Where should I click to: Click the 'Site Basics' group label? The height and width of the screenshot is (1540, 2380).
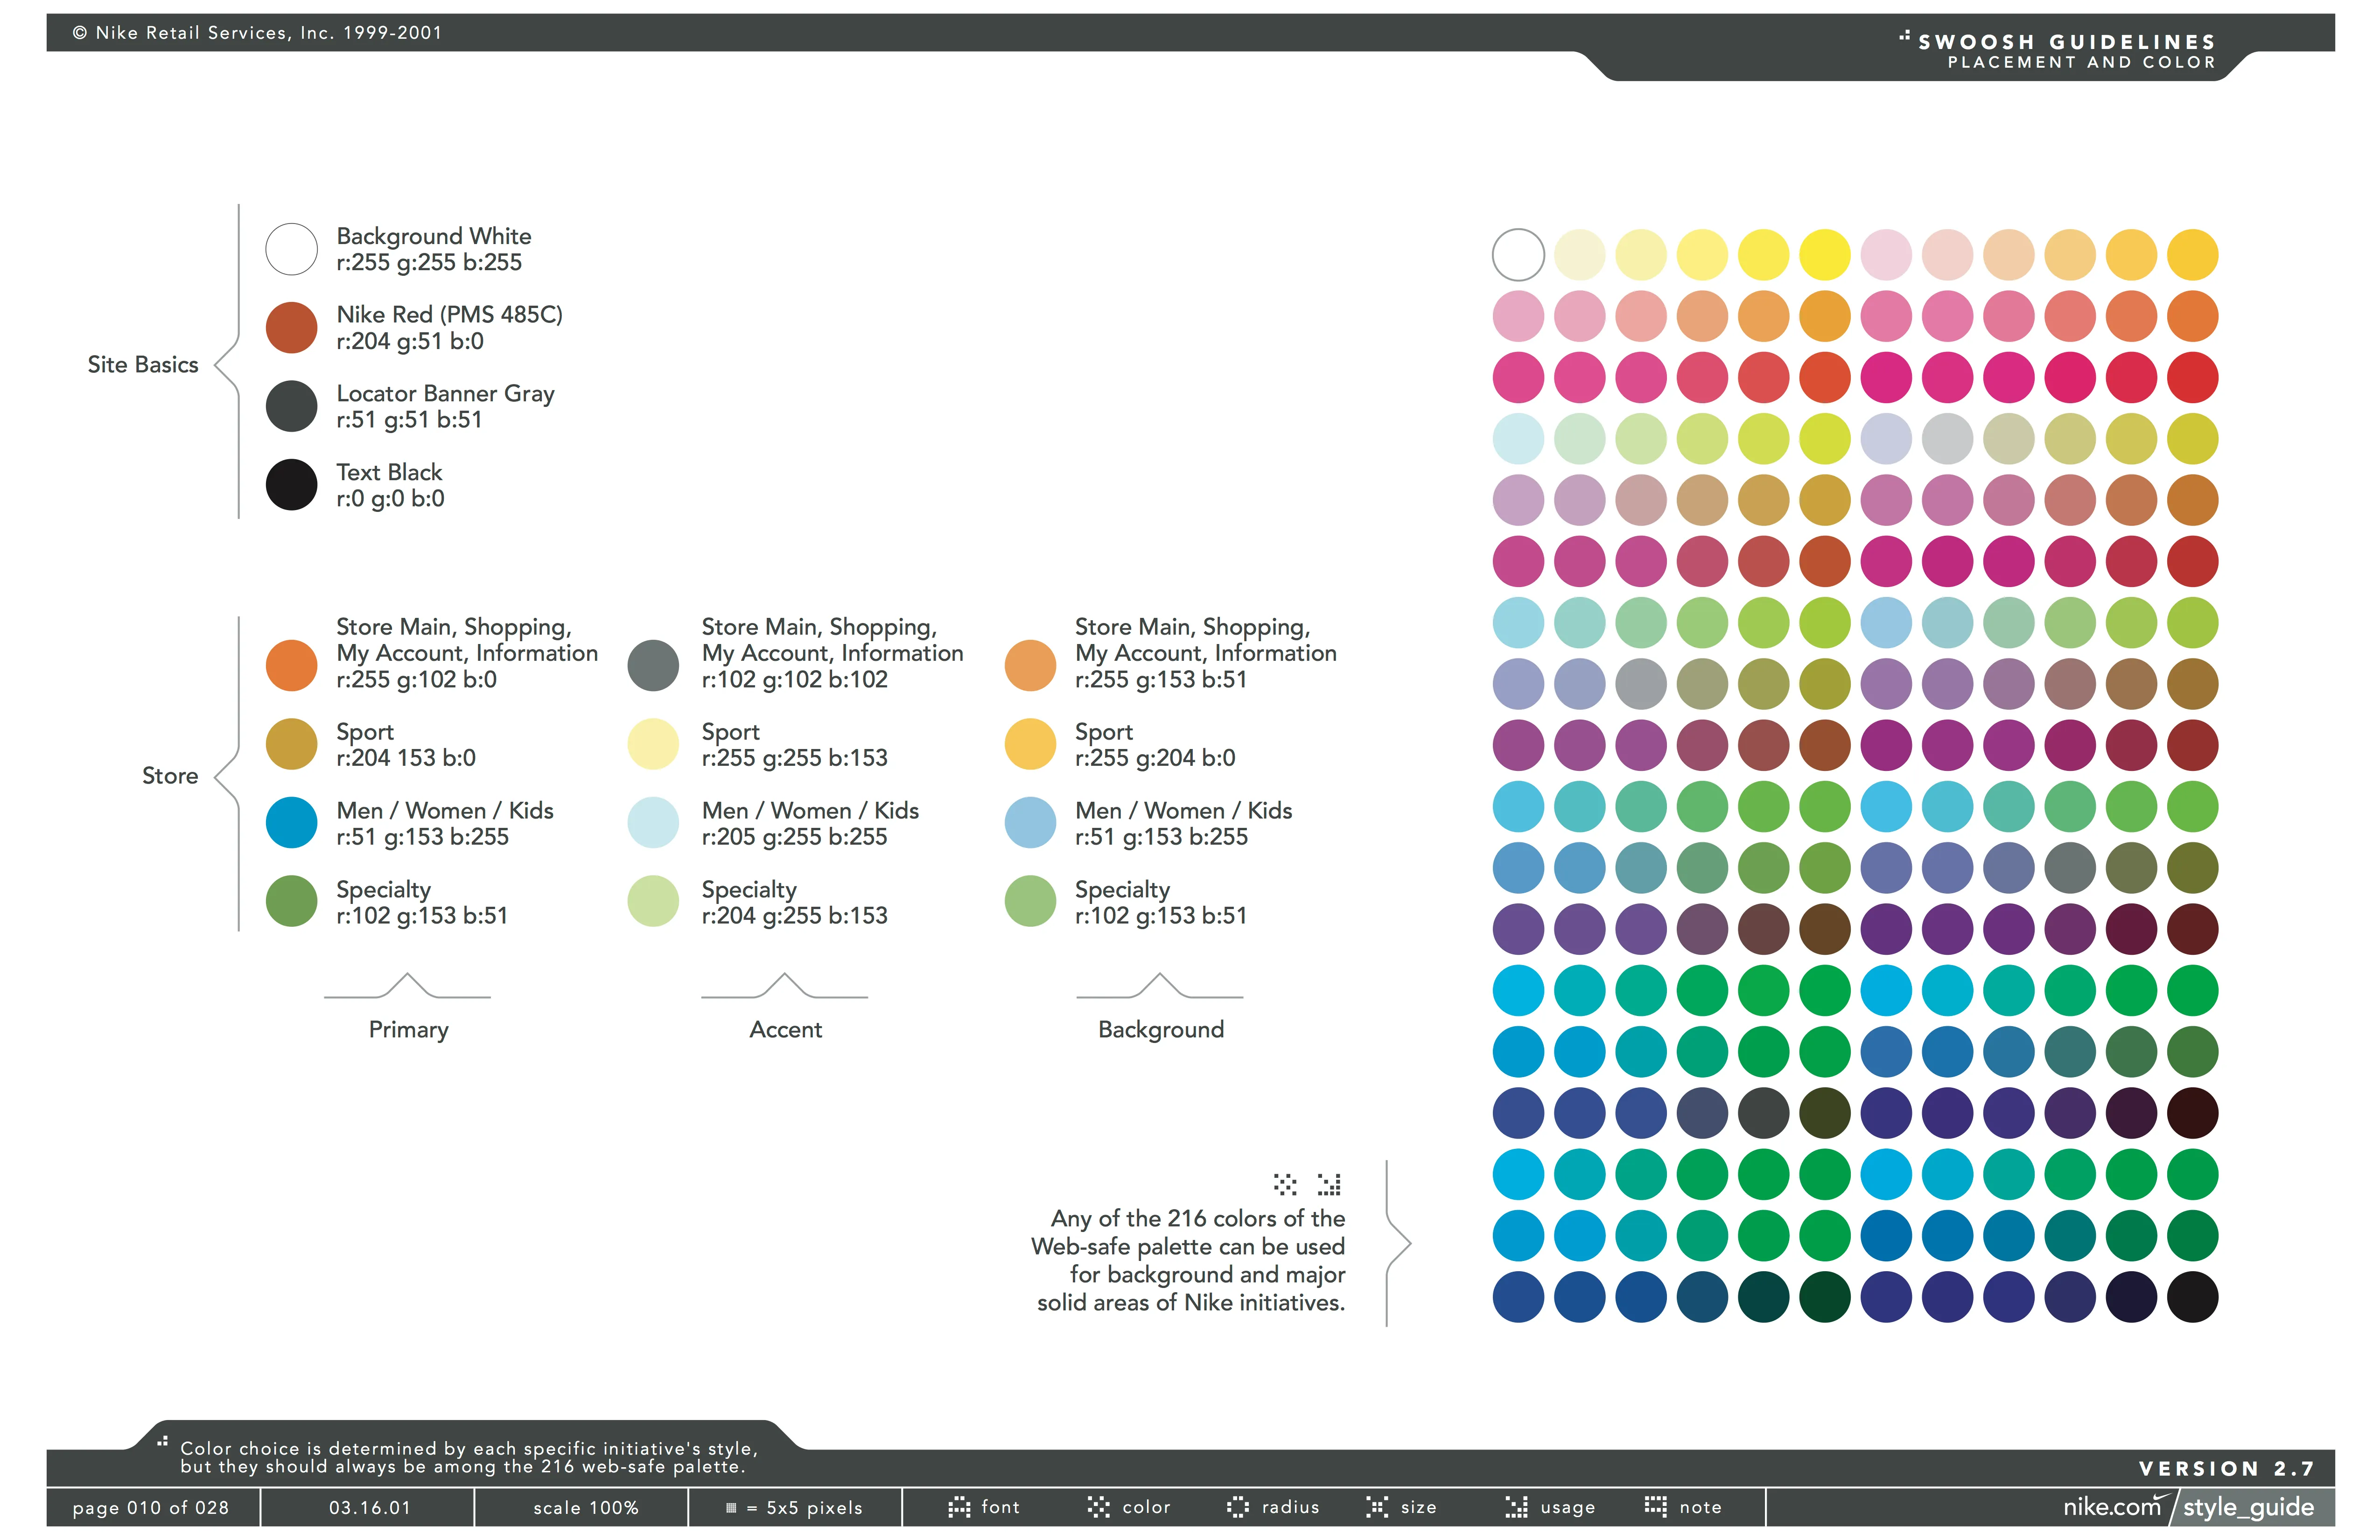coord(143,365)
